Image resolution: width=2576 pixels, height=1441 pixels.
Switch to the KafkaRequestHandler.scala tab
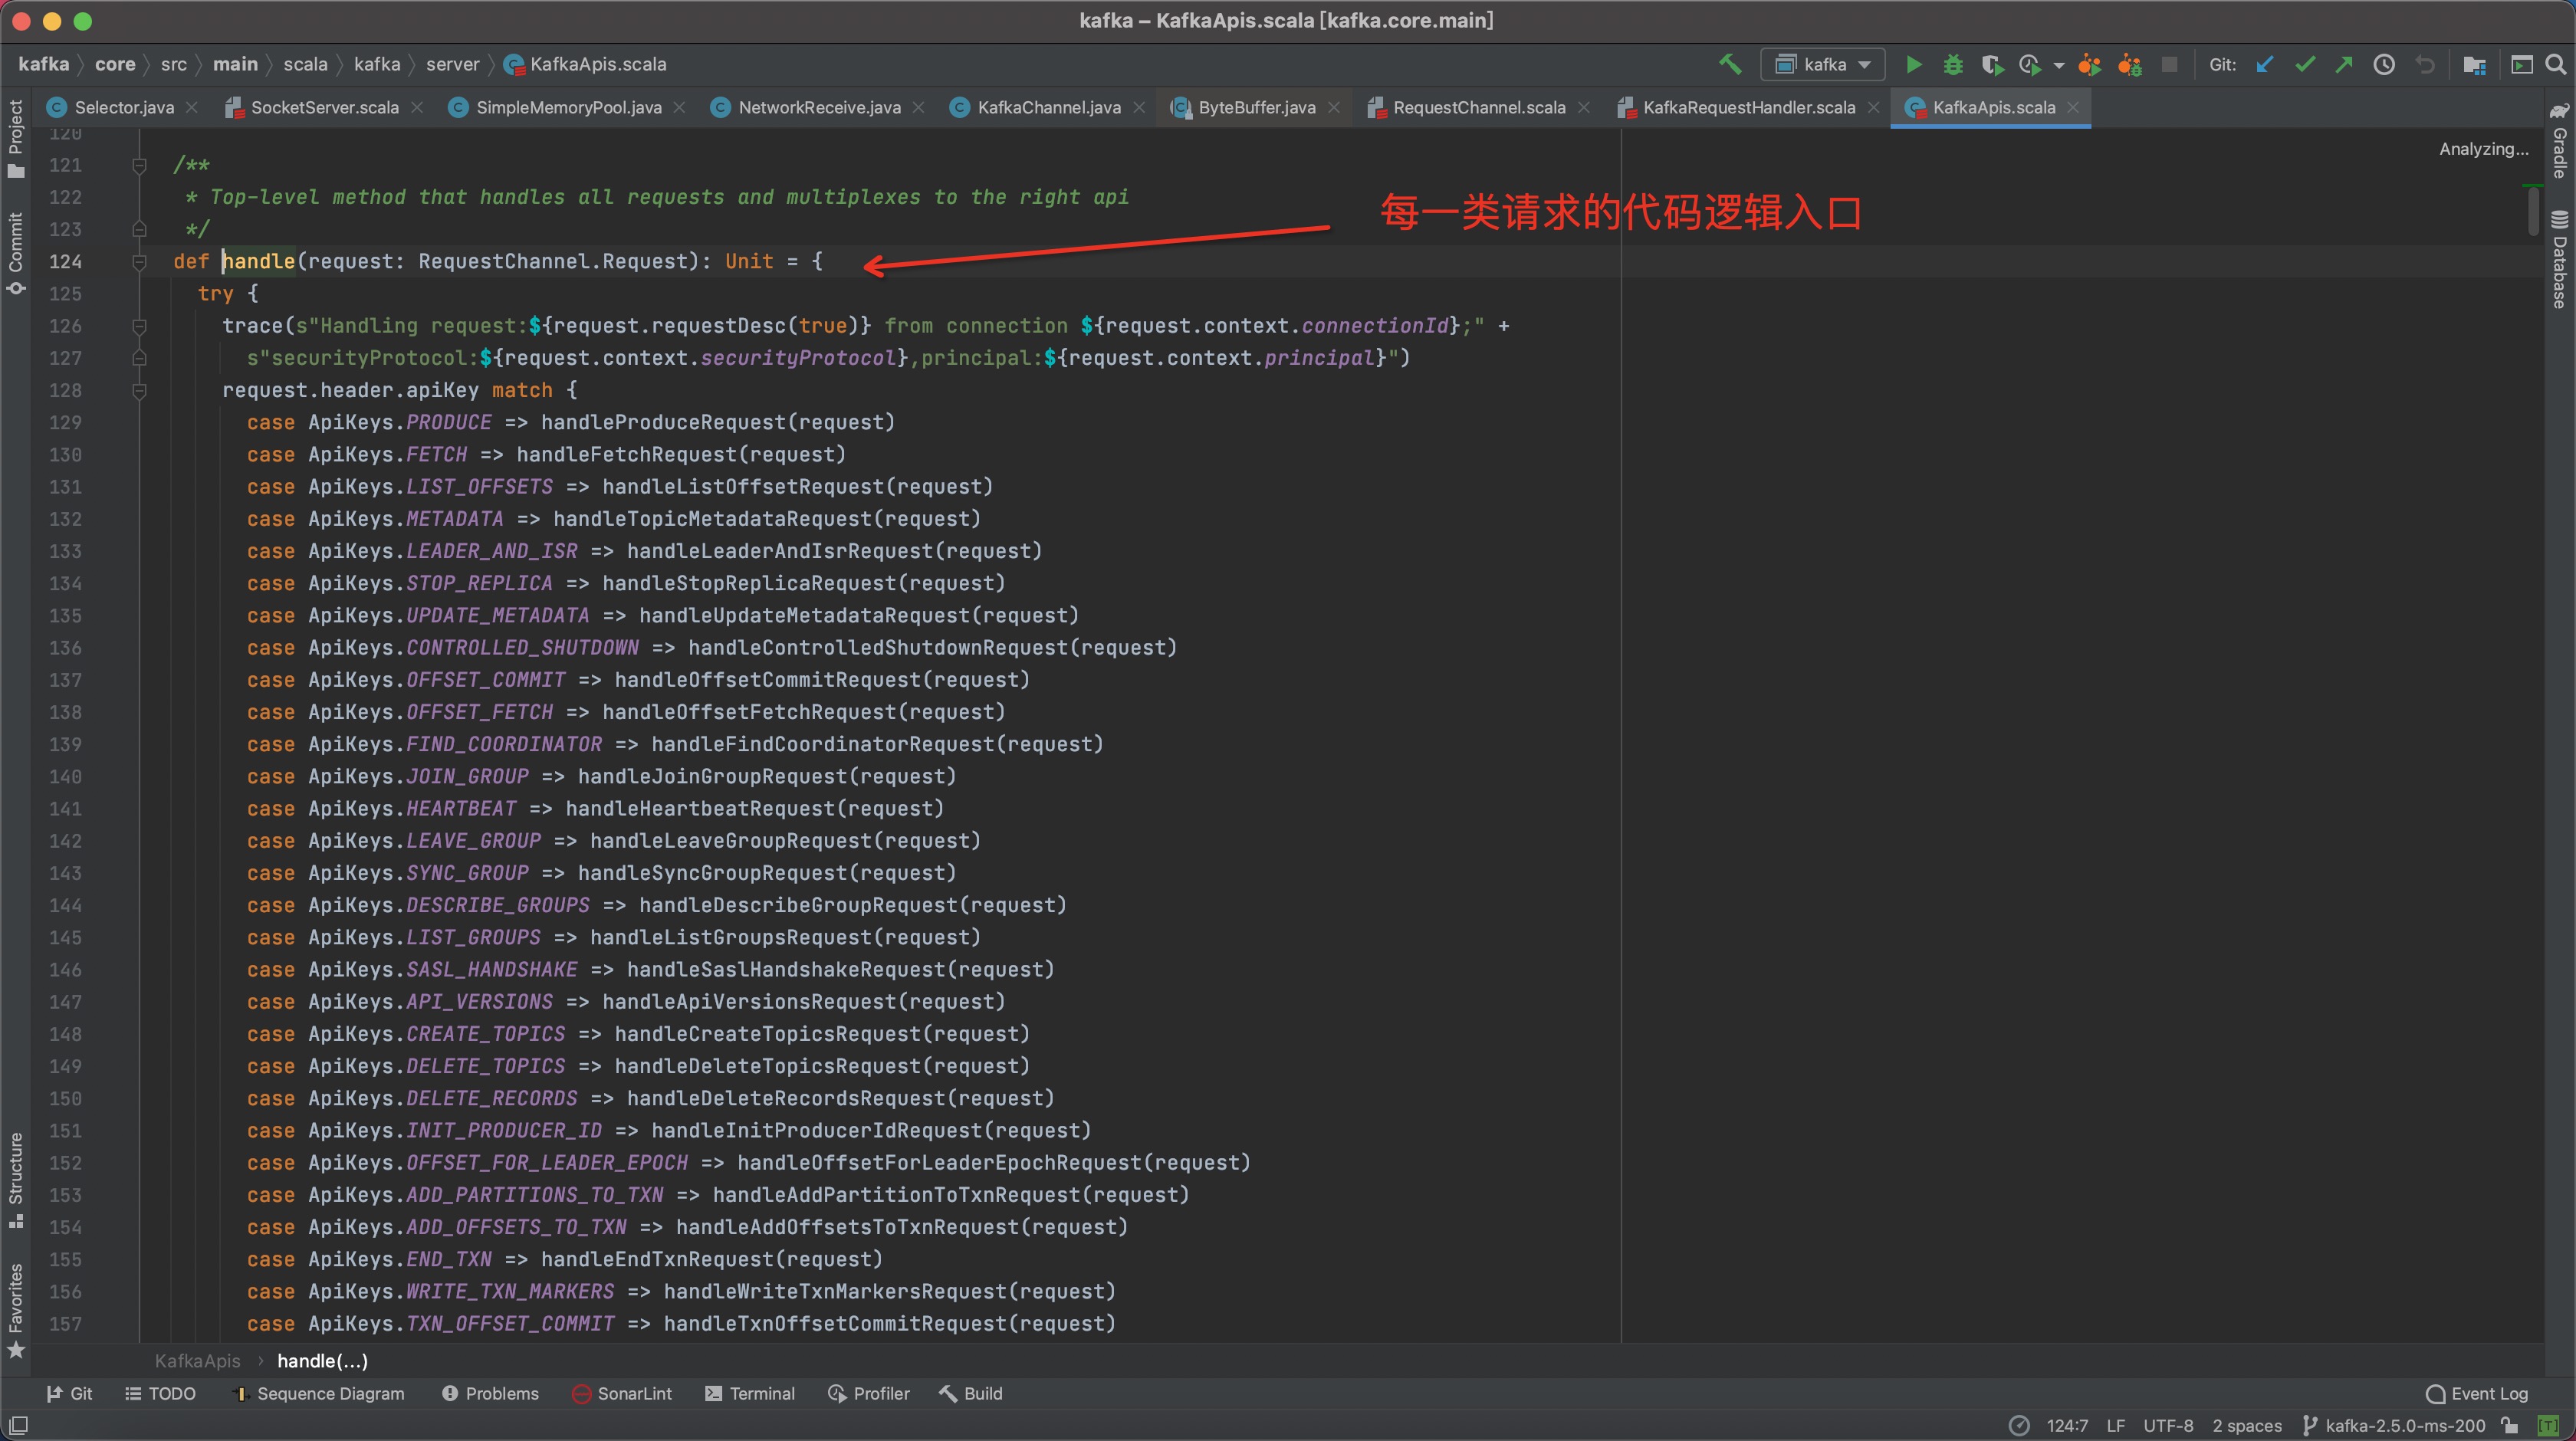1748,108
